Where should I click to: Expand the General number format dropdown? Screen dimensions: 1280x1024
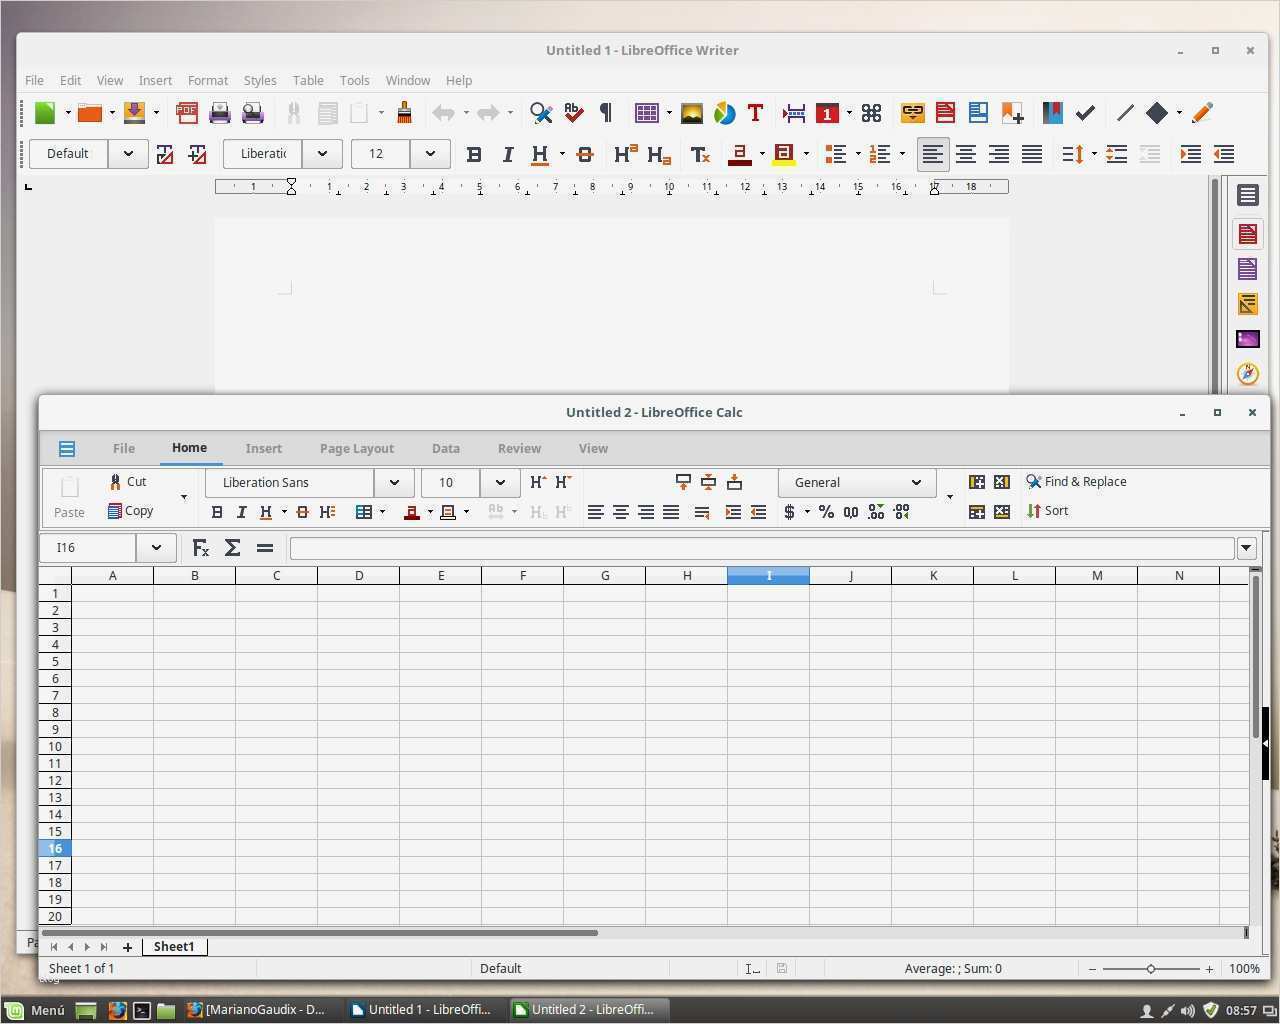(915, 482)
